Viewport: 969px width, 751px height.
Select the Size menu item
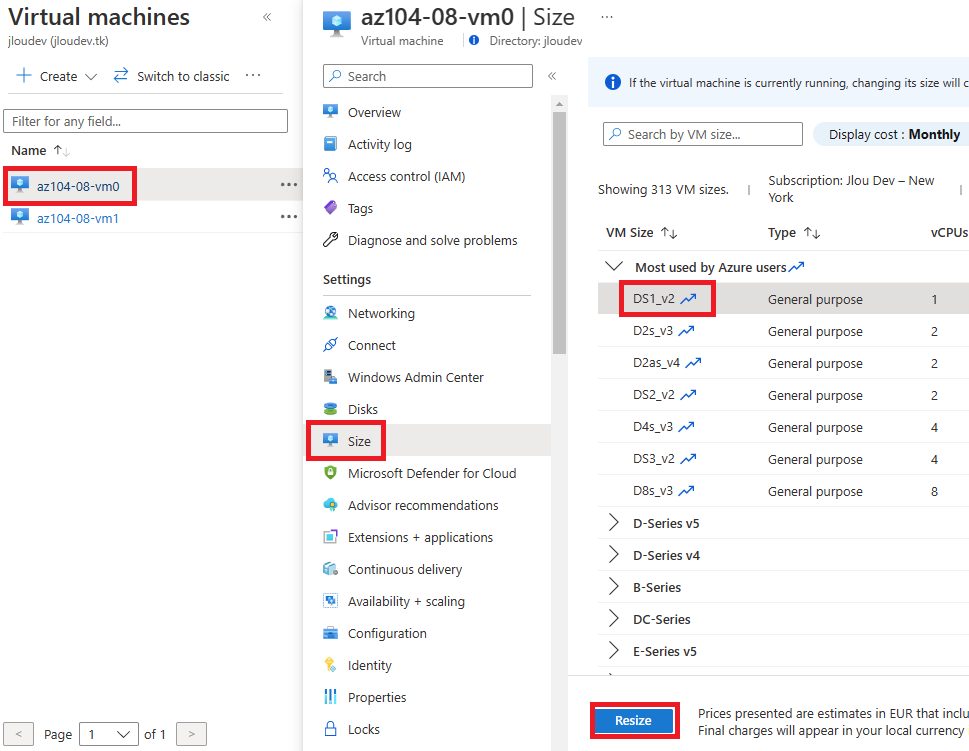(429, 441)
